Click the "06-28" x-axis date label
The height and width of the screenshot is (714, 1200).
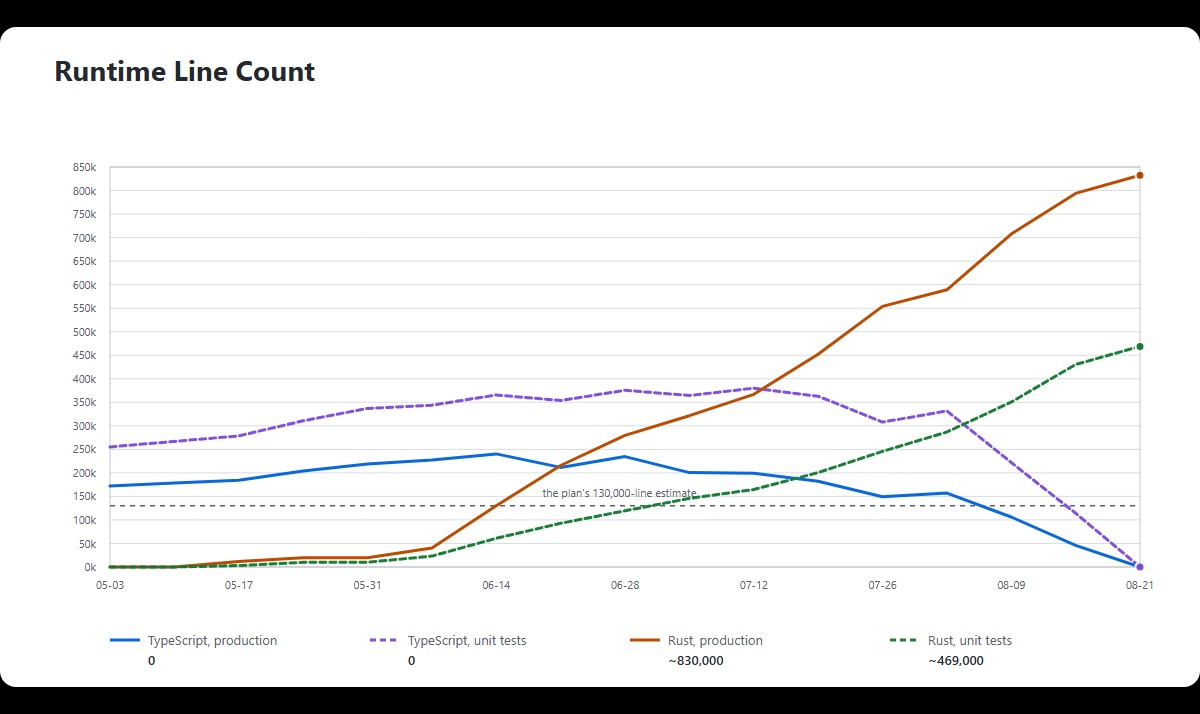(x=625, y=586)
